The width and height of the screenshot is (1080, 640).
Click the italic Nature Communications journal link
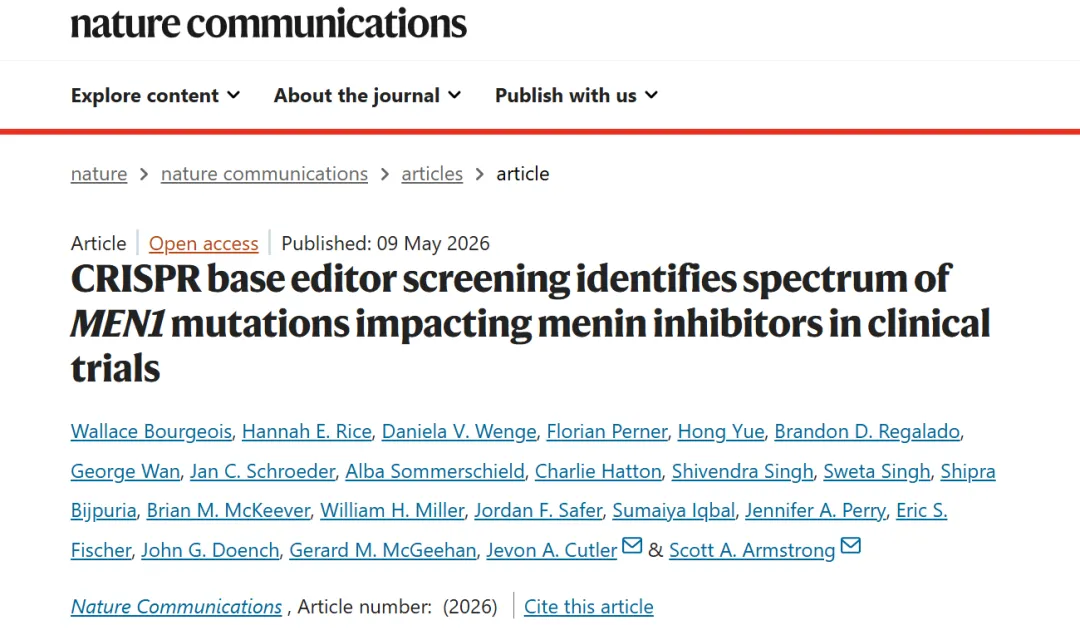pos(176,606)
